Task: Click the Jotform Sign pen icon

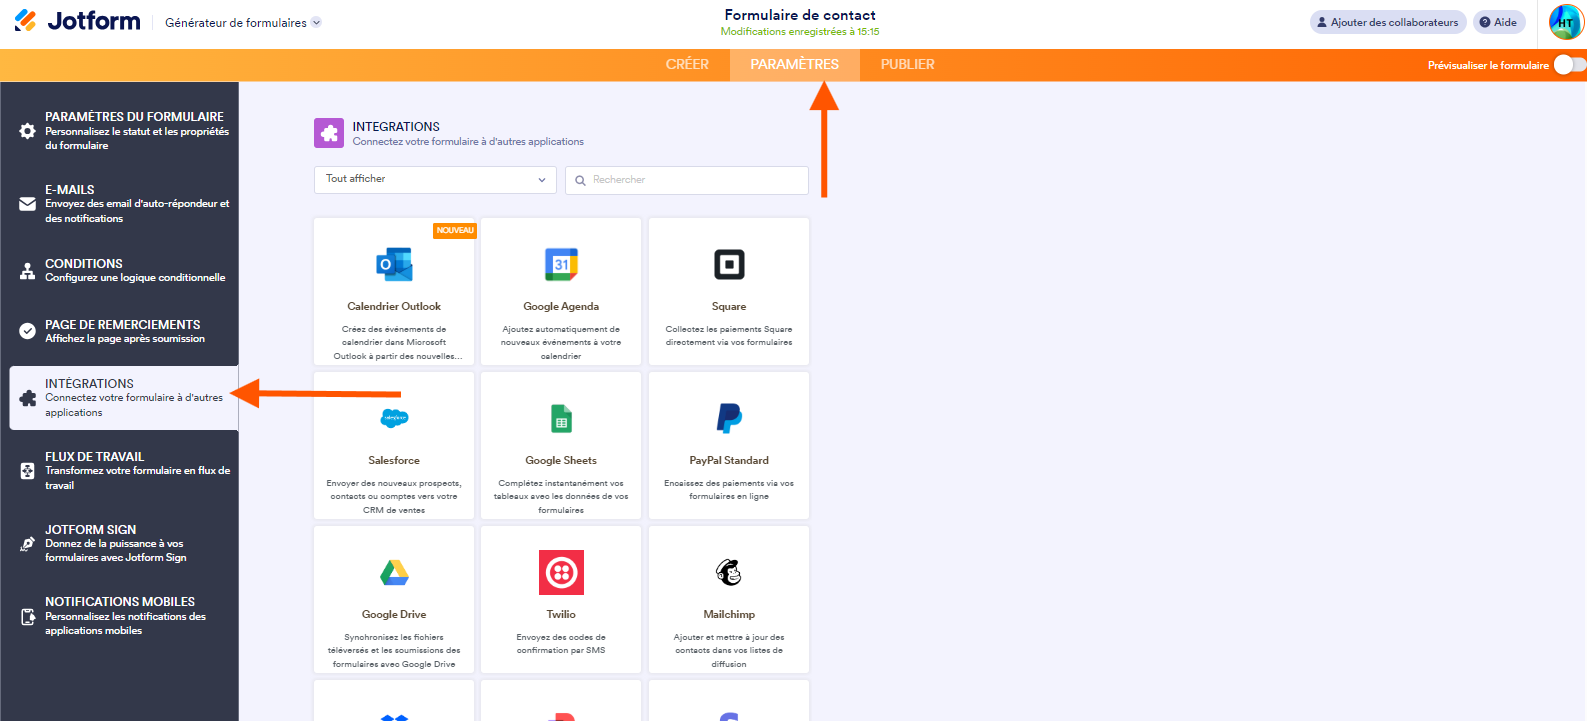Action: point(27,544)
